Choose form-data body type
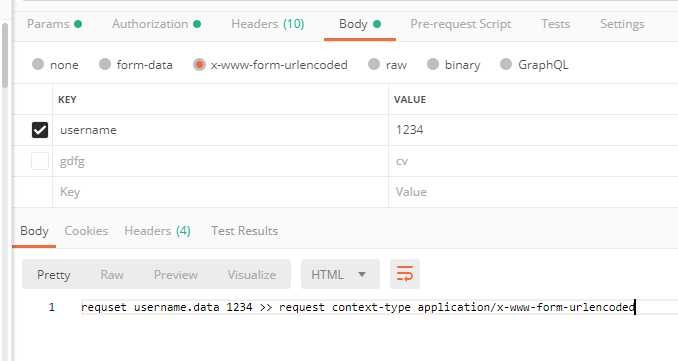Screen dimensions: 678x361 coord(136,65)
